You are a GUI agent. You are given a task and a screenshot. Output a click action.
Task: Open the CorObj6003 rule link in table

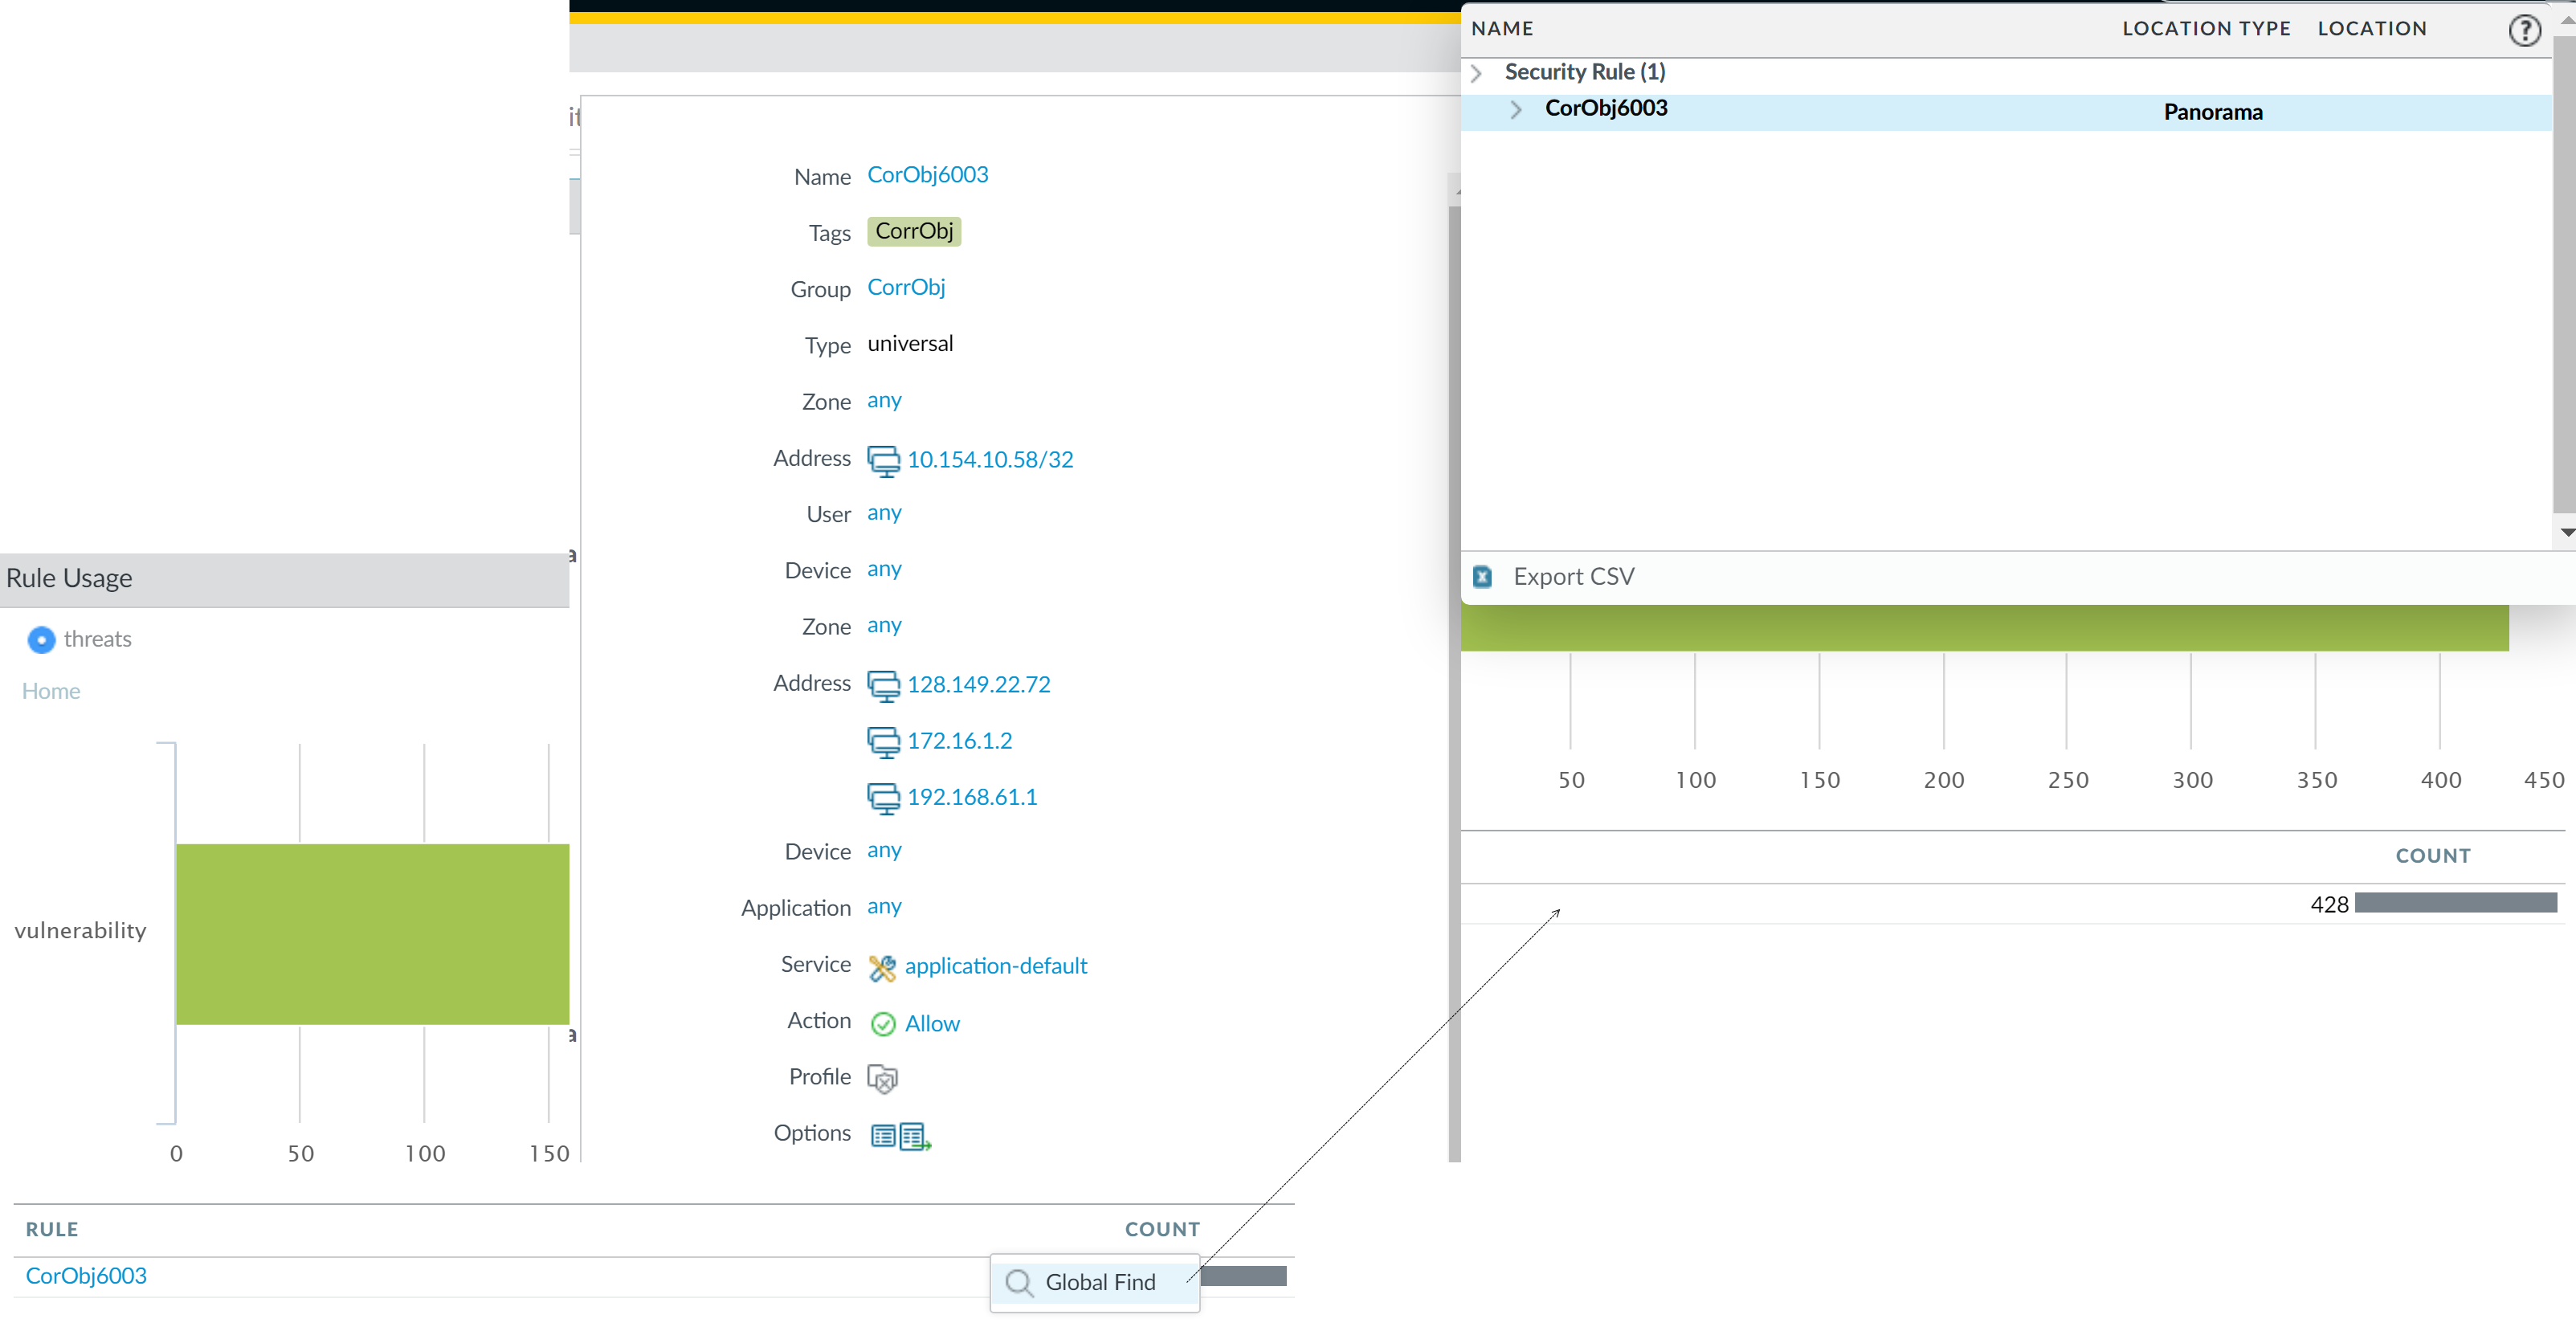86,1276
